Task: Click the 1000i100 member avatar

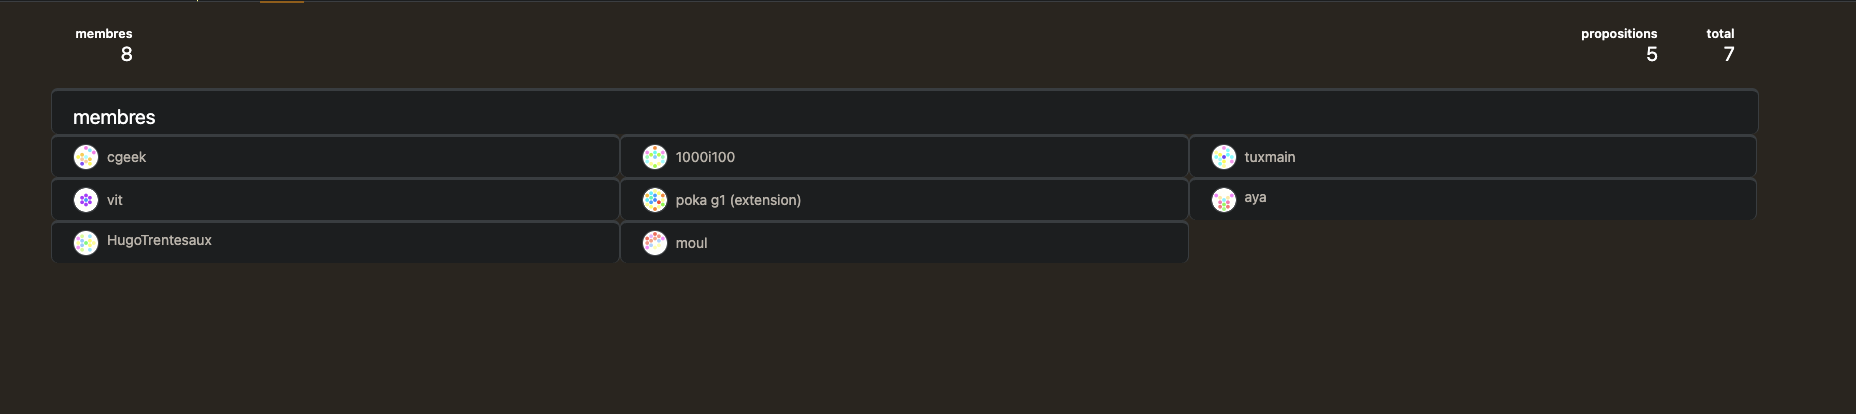Action: (655, 157)
